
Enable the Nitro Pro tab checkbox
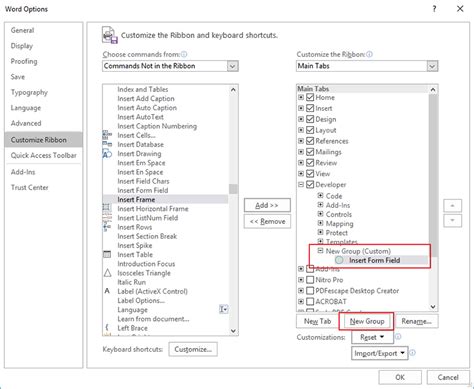[x=310, y=280]
